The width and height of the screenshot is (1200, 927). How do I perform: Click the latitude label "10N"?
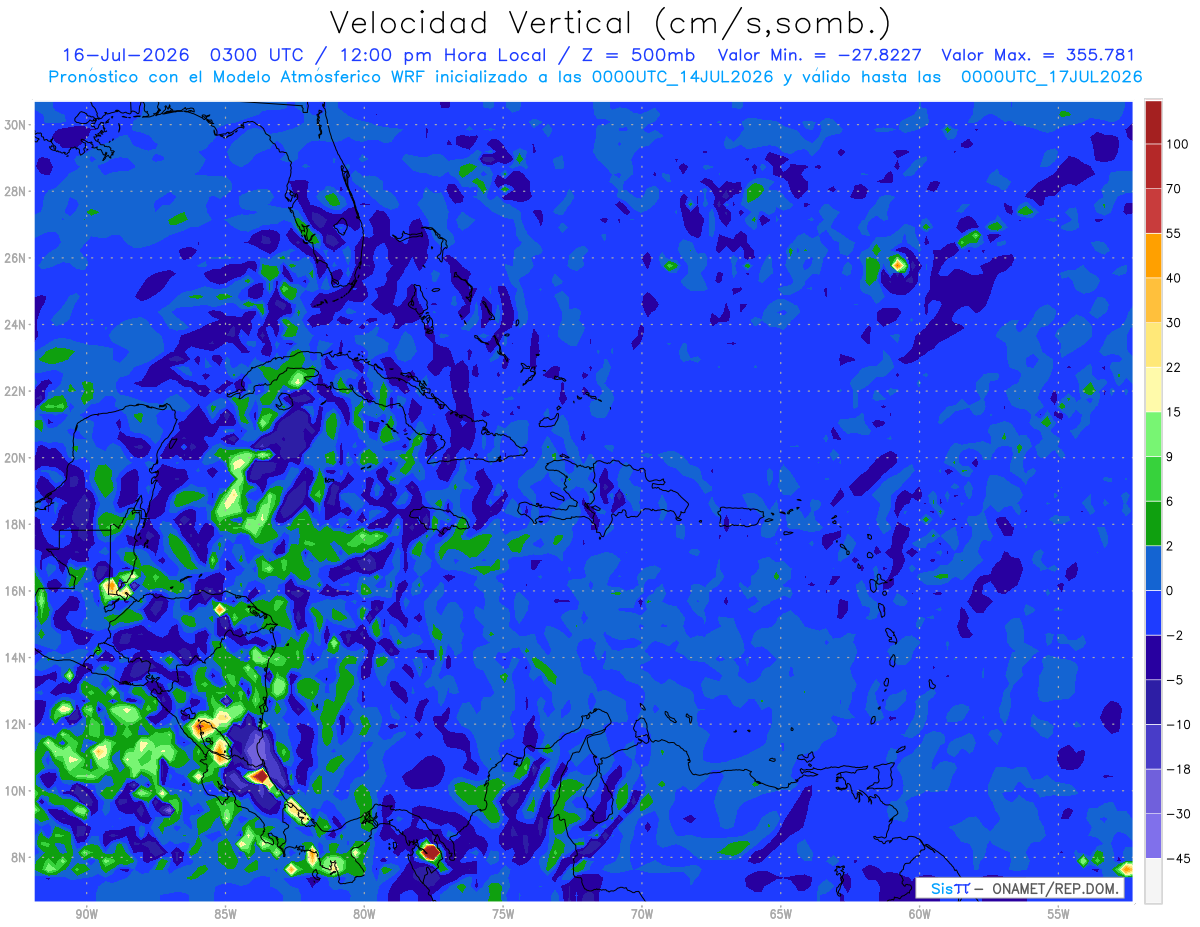click(x=17, y=790)
